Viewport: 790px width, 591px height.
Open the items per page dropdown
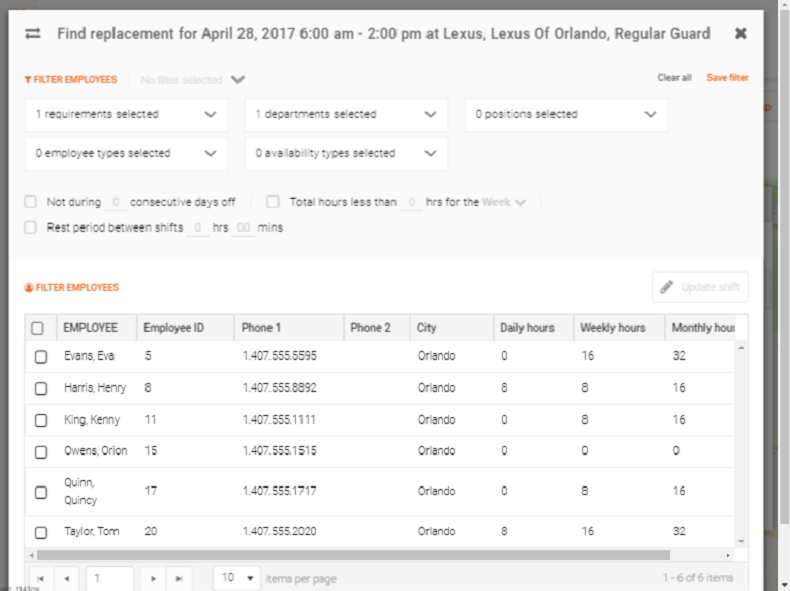[x=237, y=579]
